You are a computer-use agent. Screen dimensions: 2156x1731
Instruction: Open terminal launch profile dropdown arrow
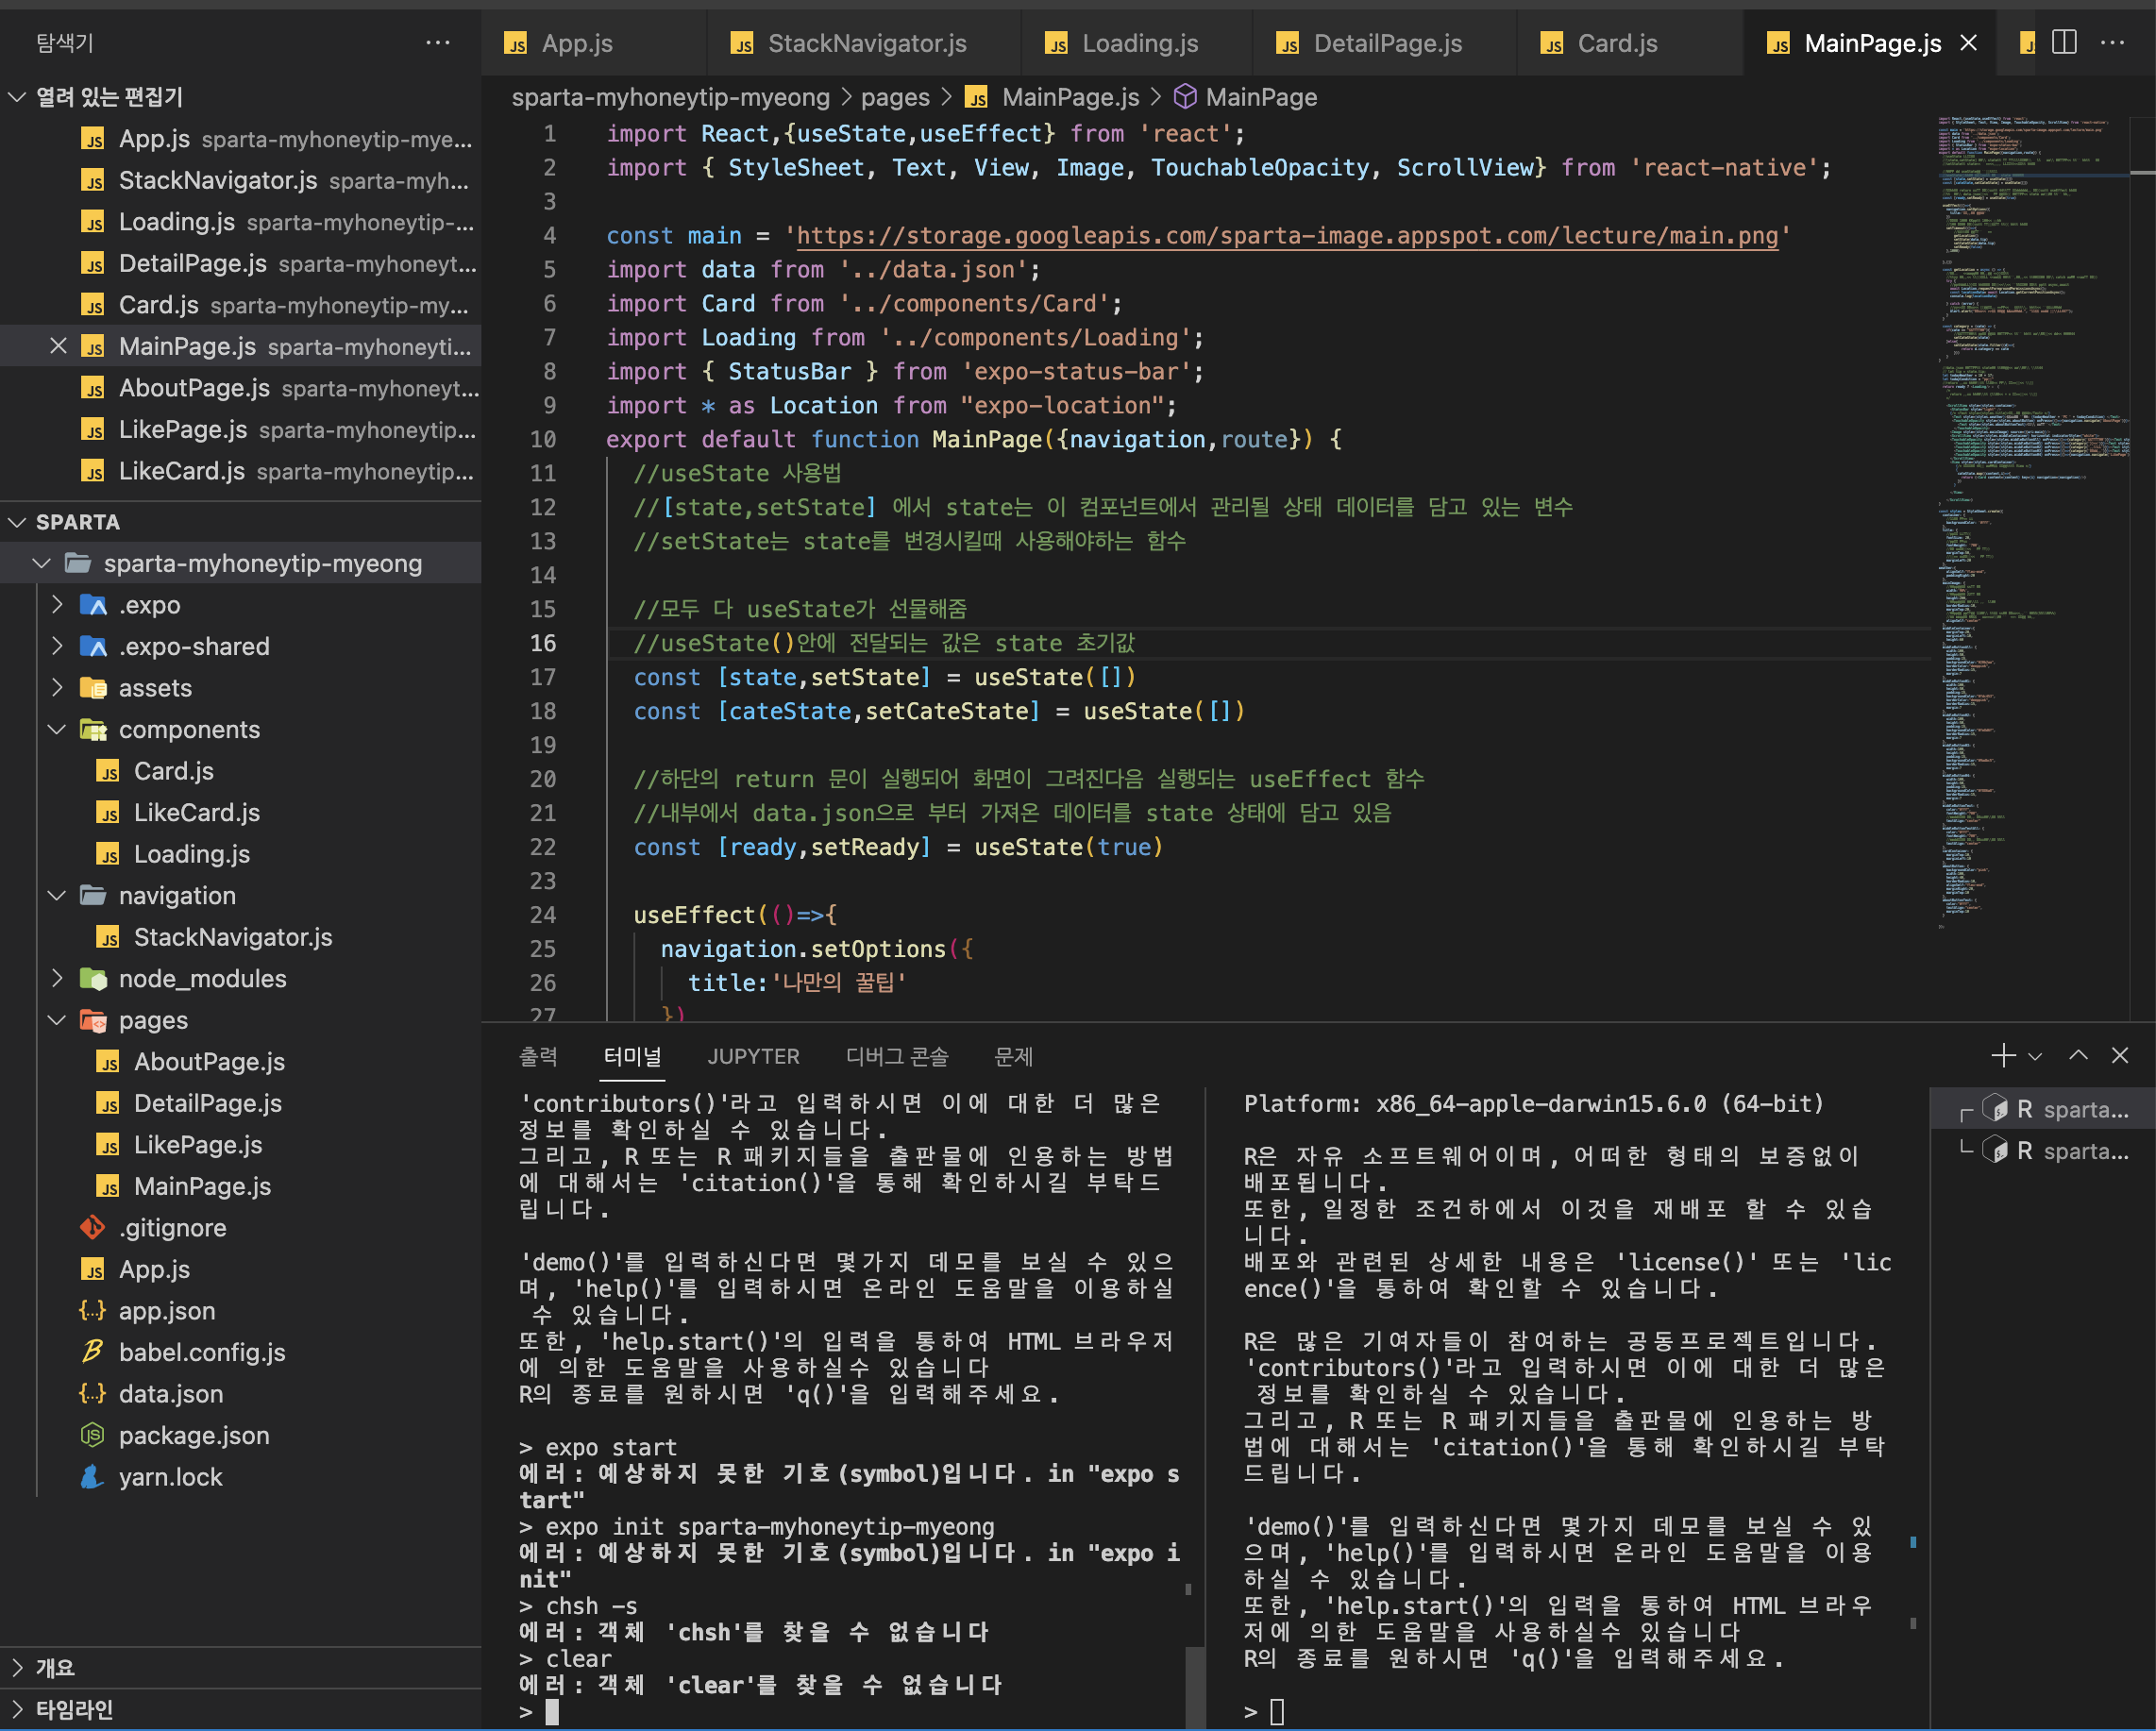tap(2034, 1056)
